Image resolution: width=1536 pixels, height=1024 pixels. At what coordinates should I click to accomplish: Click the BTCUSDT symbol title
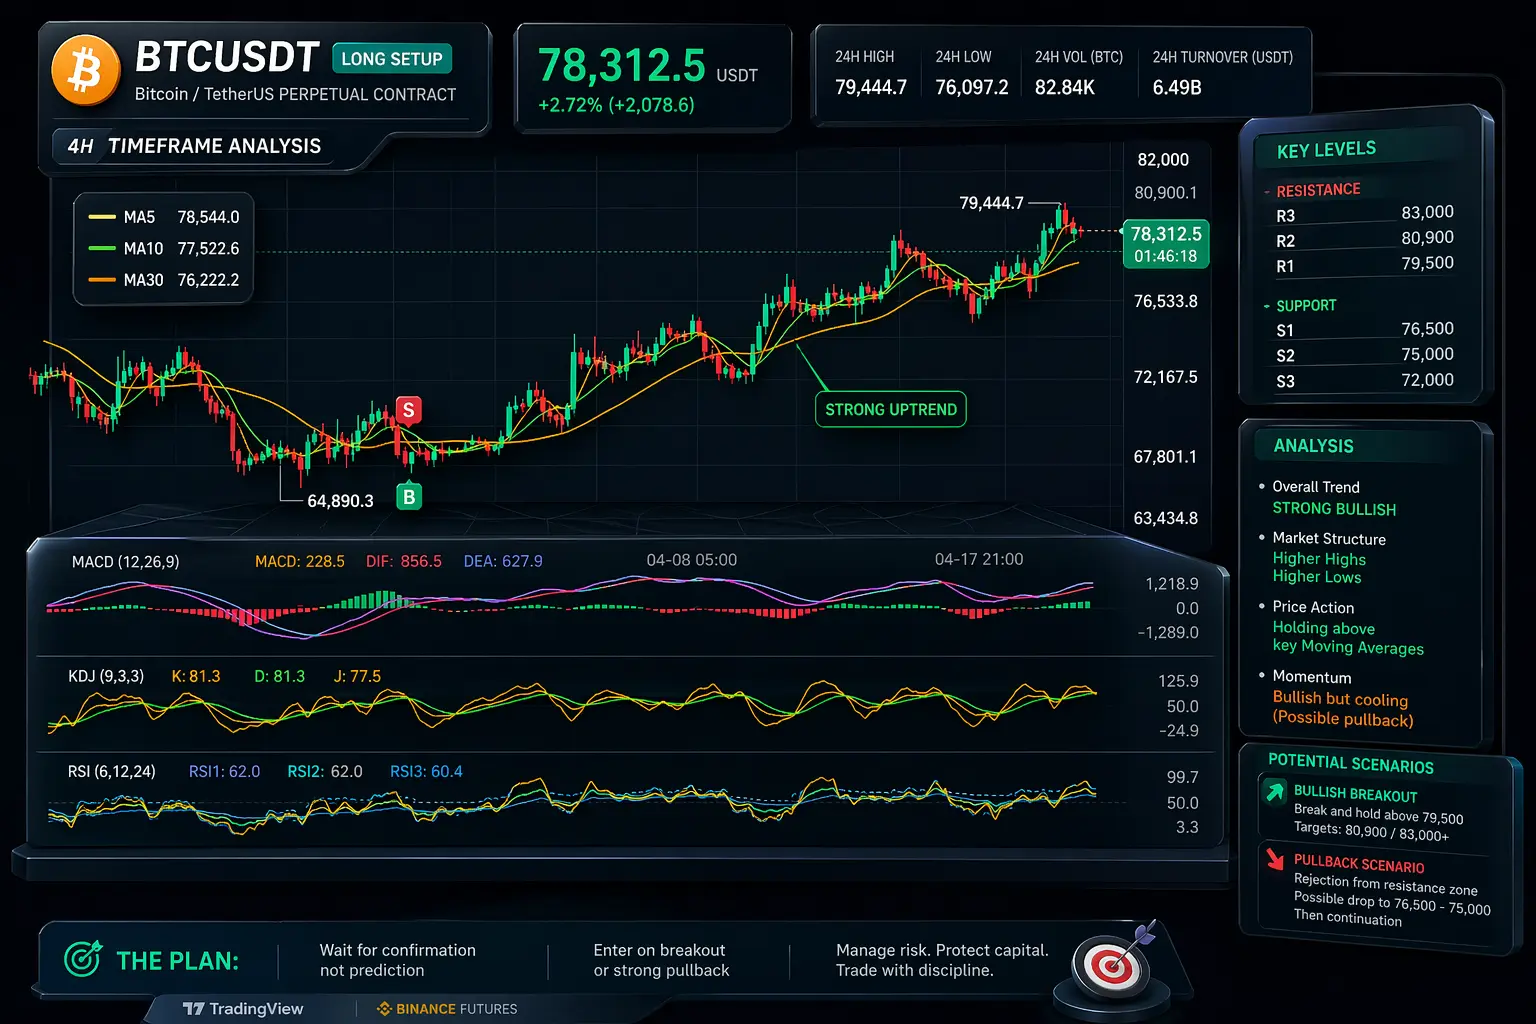227,57
